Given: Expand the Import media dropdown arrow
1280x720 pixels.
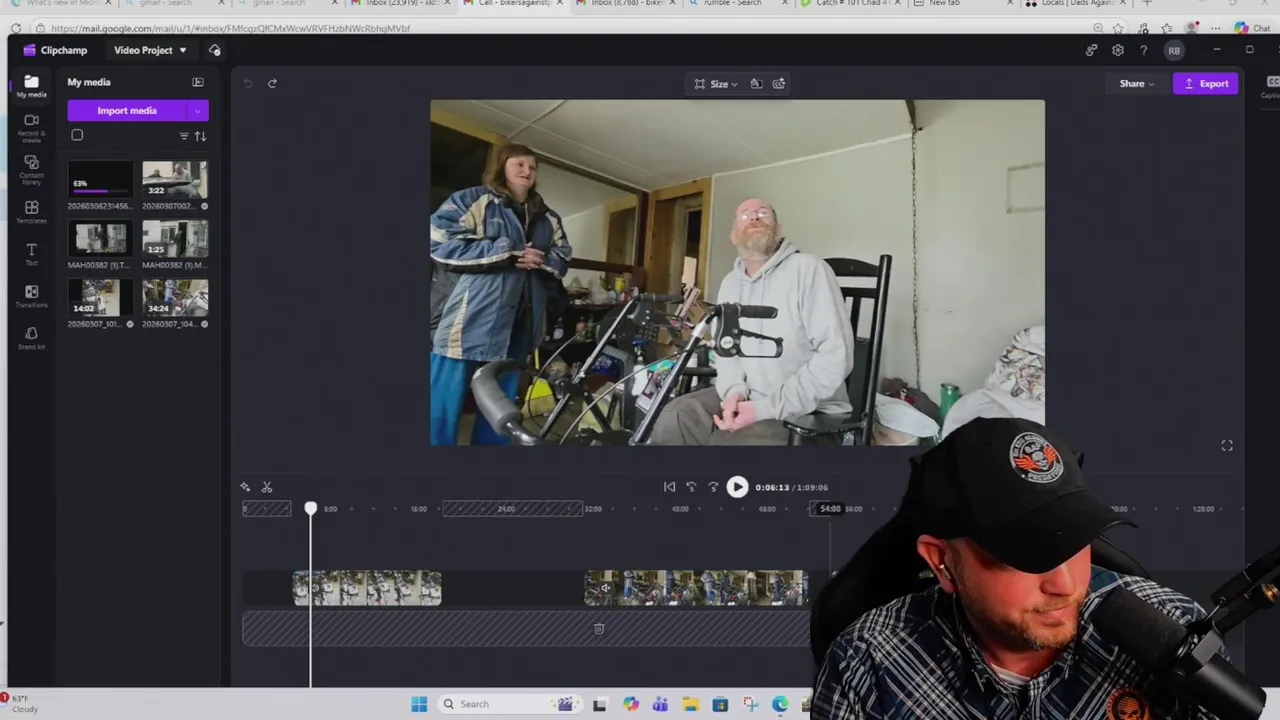Looking at the screenshot, I should pos(198,111).
